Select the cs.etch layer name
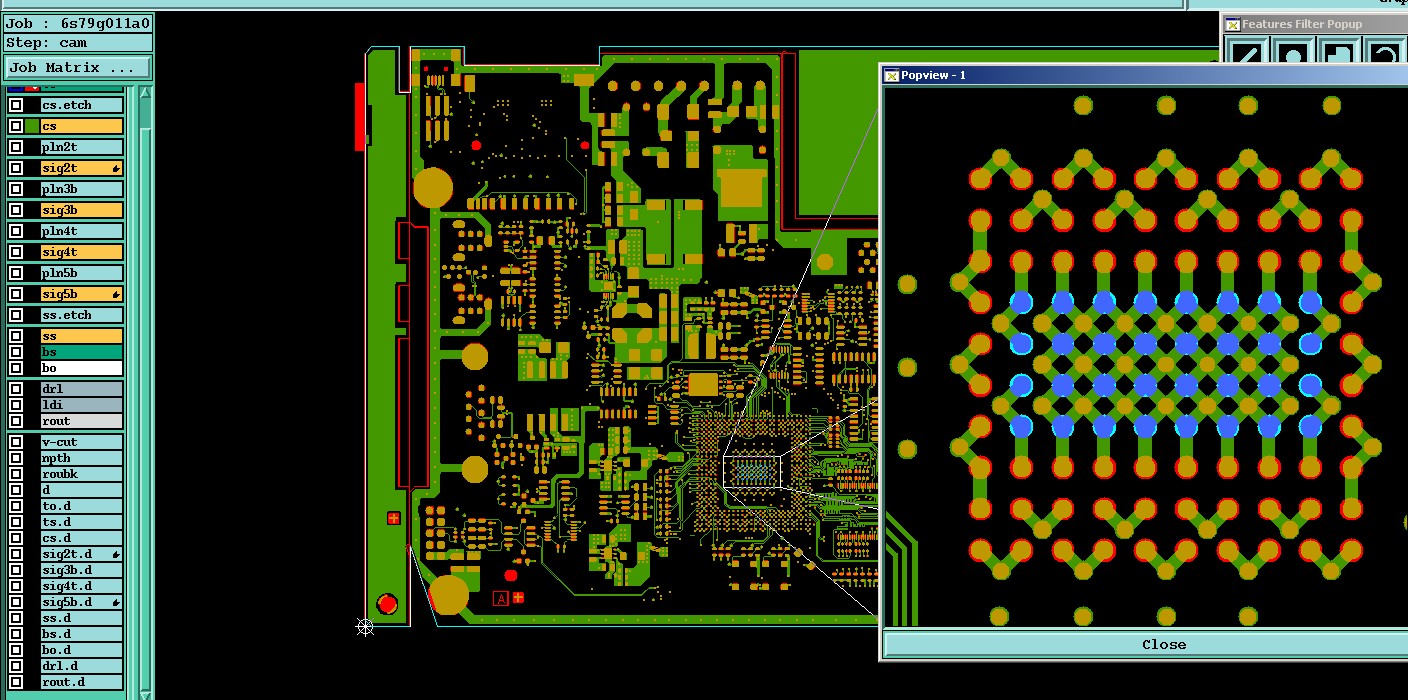The width and height of the screenshot is (1408, 700). pyautogui.click(x=82, y=105)
